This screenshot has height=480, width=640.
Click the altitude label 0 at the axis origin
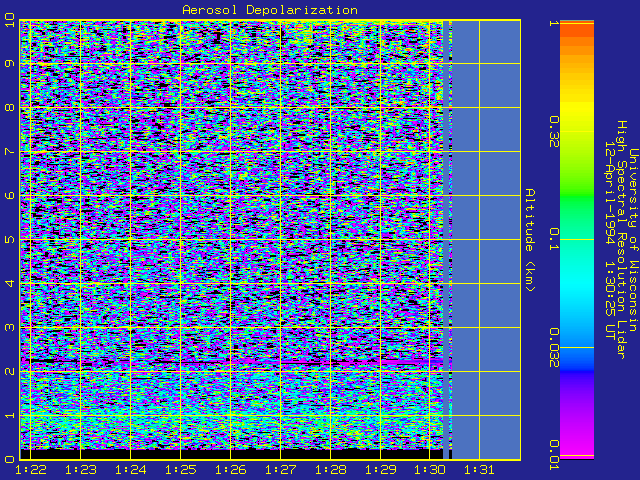[x=10, y=460]
